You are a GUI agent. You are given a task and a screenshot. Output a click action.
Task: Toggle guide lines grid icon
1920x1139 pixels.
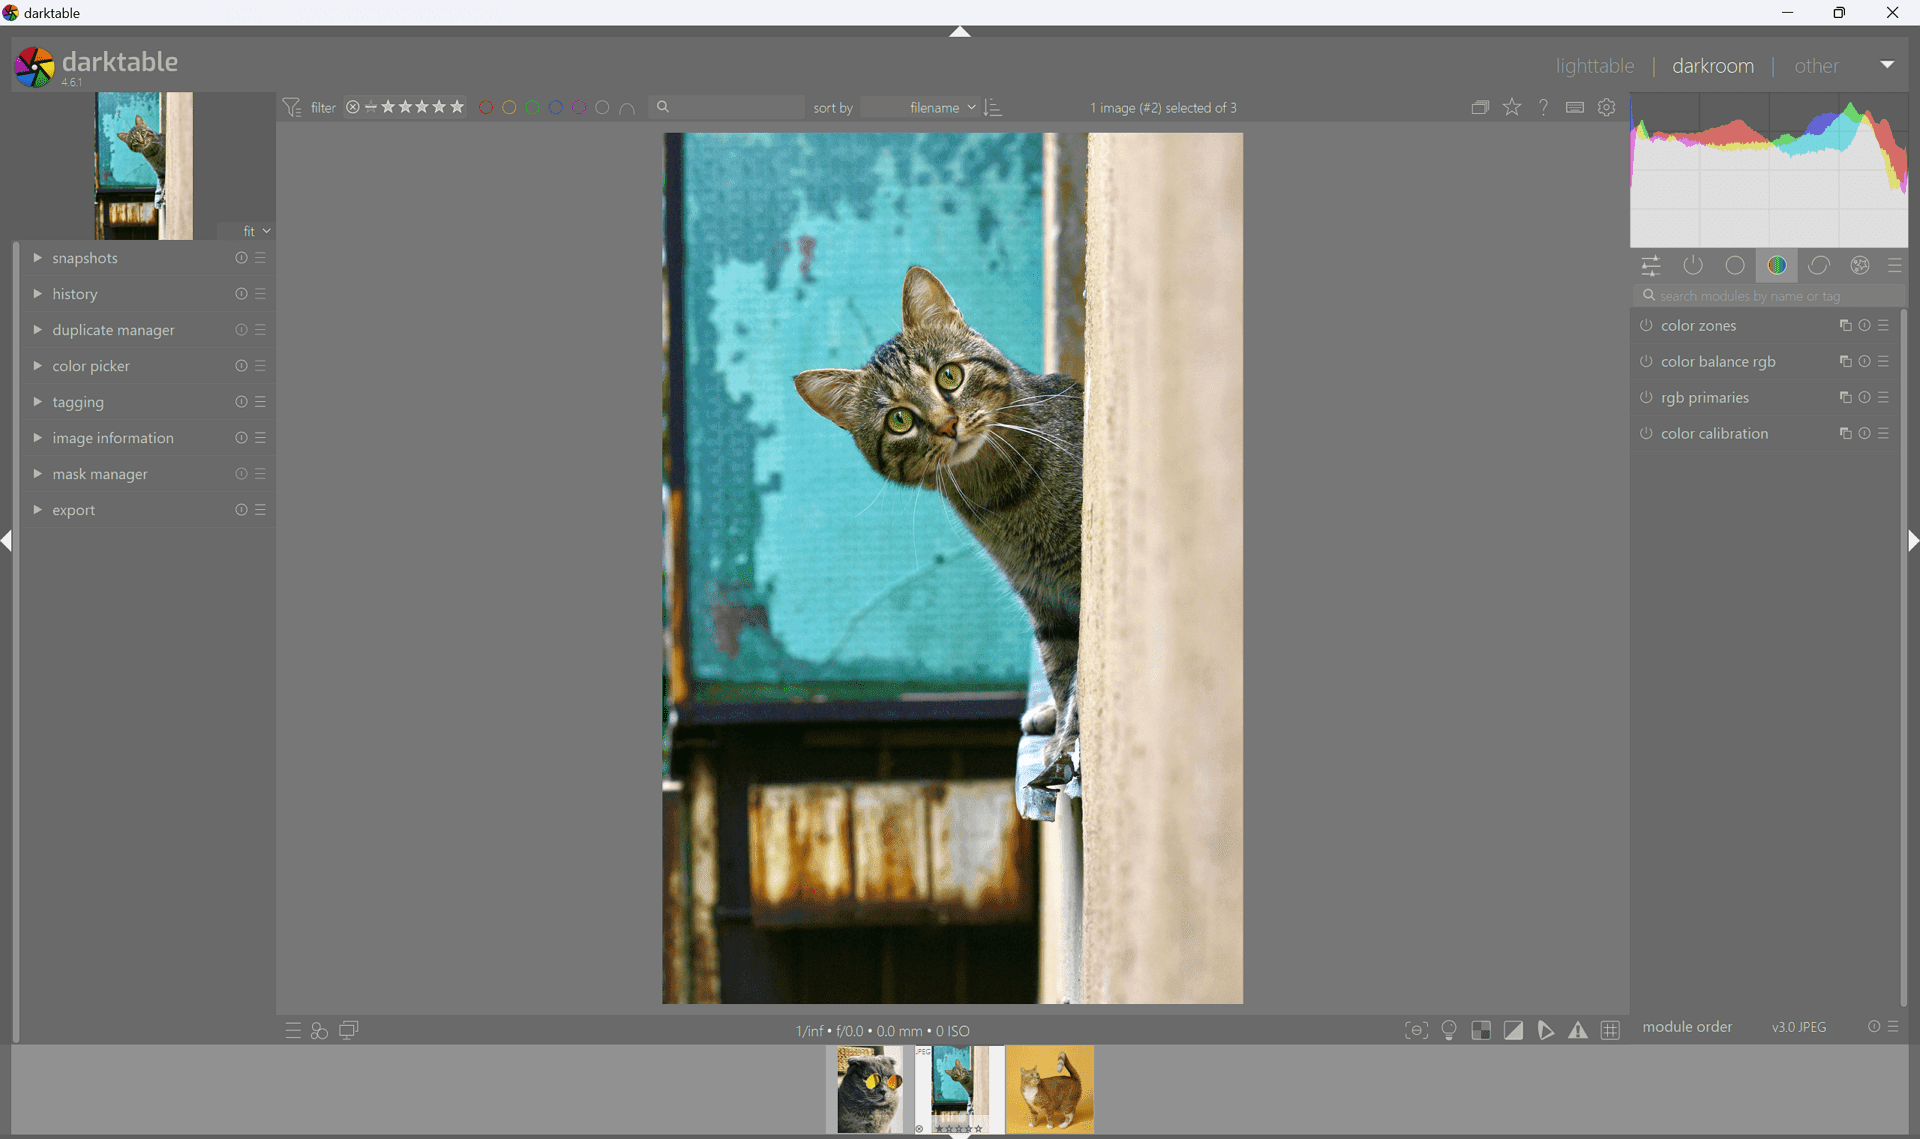pyautogui.click(x=1610, y=1030)
